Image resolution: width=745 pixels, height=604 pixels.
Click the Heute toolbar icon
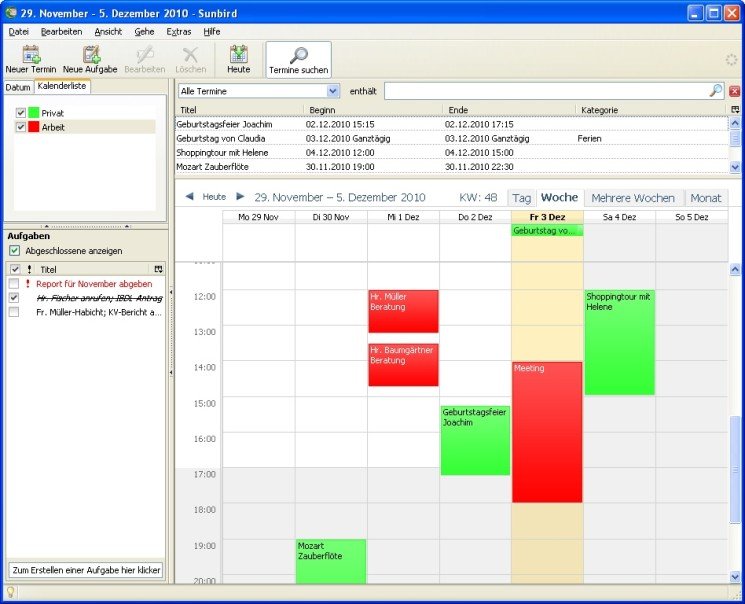click(x=239, y=55)
